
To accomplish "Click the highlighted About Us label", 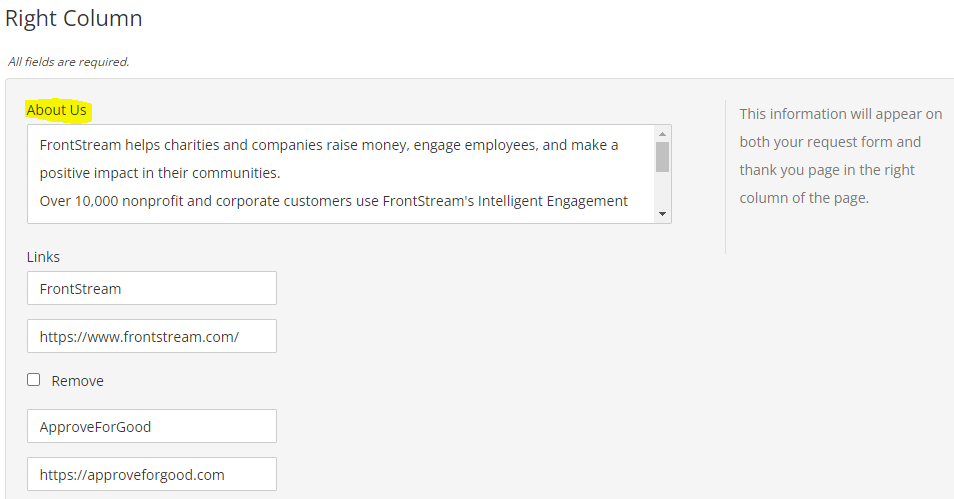I will [57, 110].
